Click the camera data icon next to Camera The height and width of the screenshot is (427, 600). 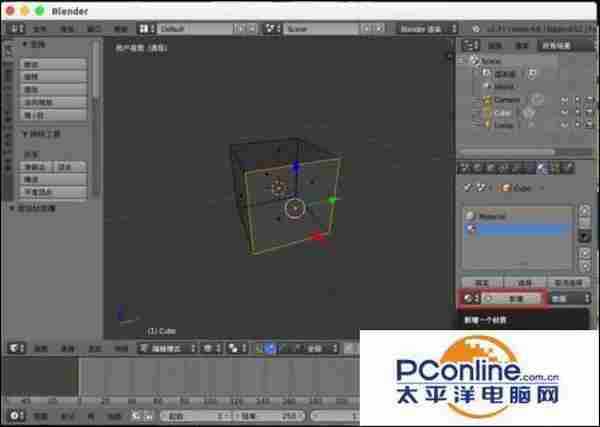[537, 99]
